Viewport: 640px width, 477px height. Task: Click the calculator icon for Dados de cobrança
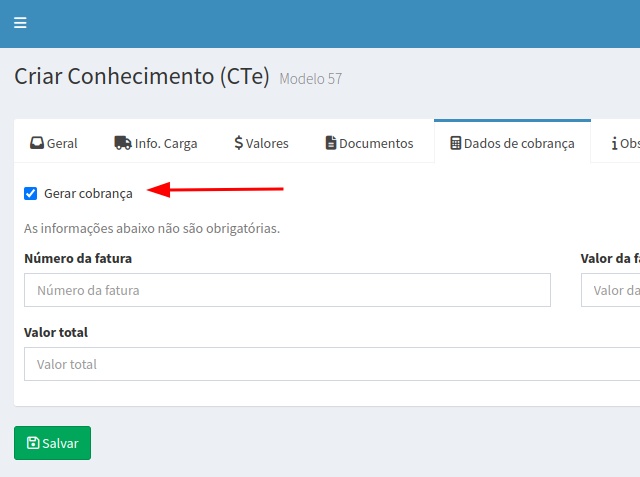456,143
